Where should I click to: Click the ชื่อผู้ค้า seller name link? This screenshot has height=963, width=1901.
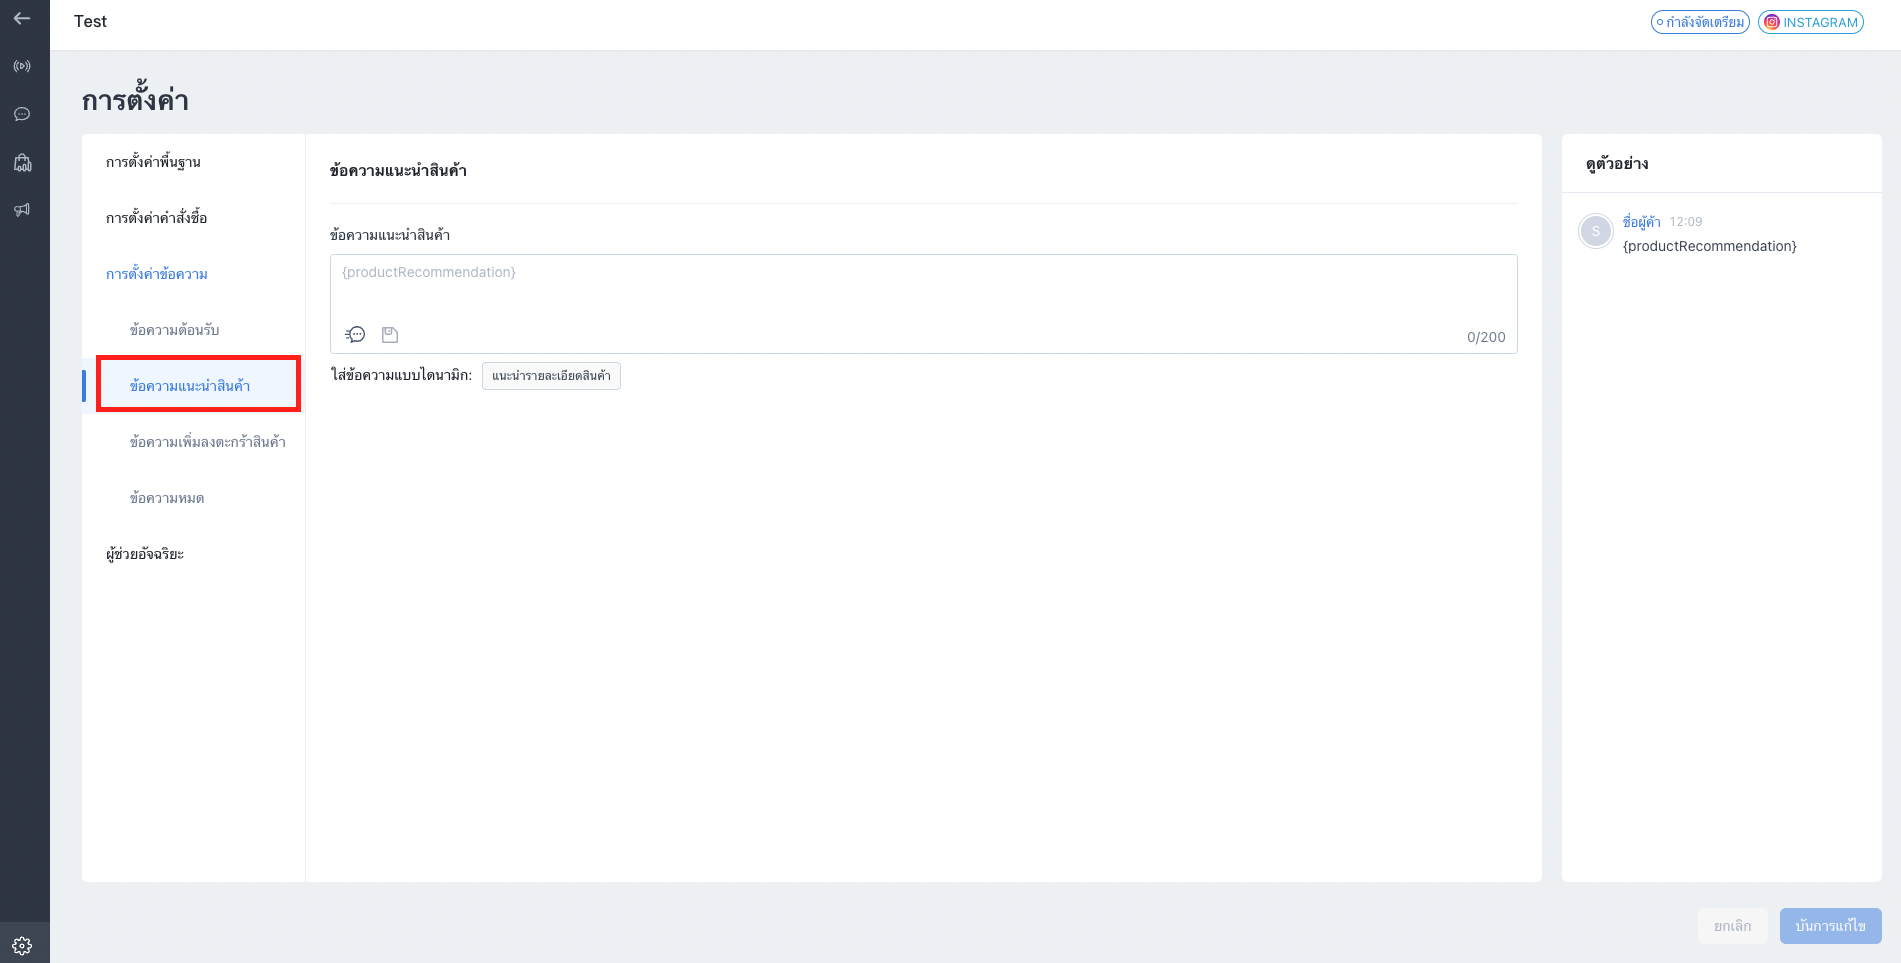coord(1641,222)
